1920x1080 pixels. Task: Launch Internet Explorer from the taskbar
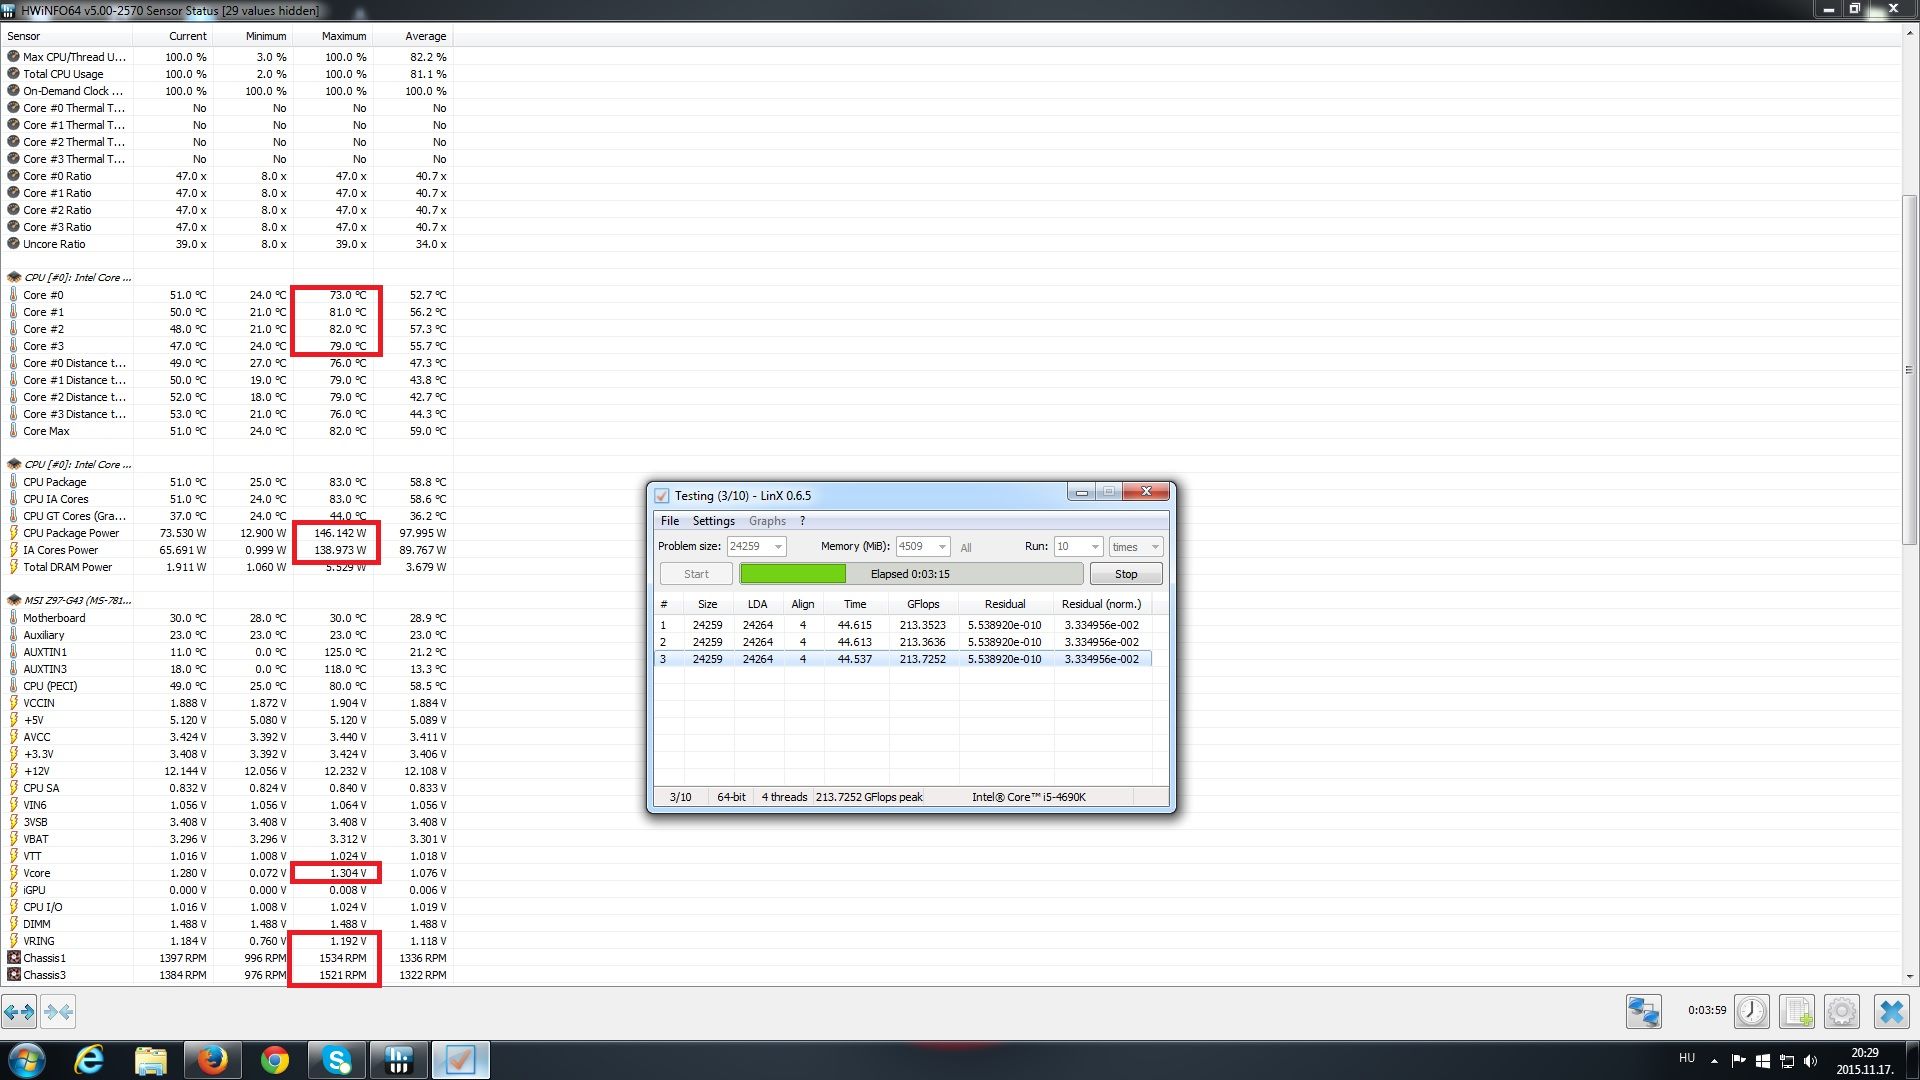(89, 1060)
